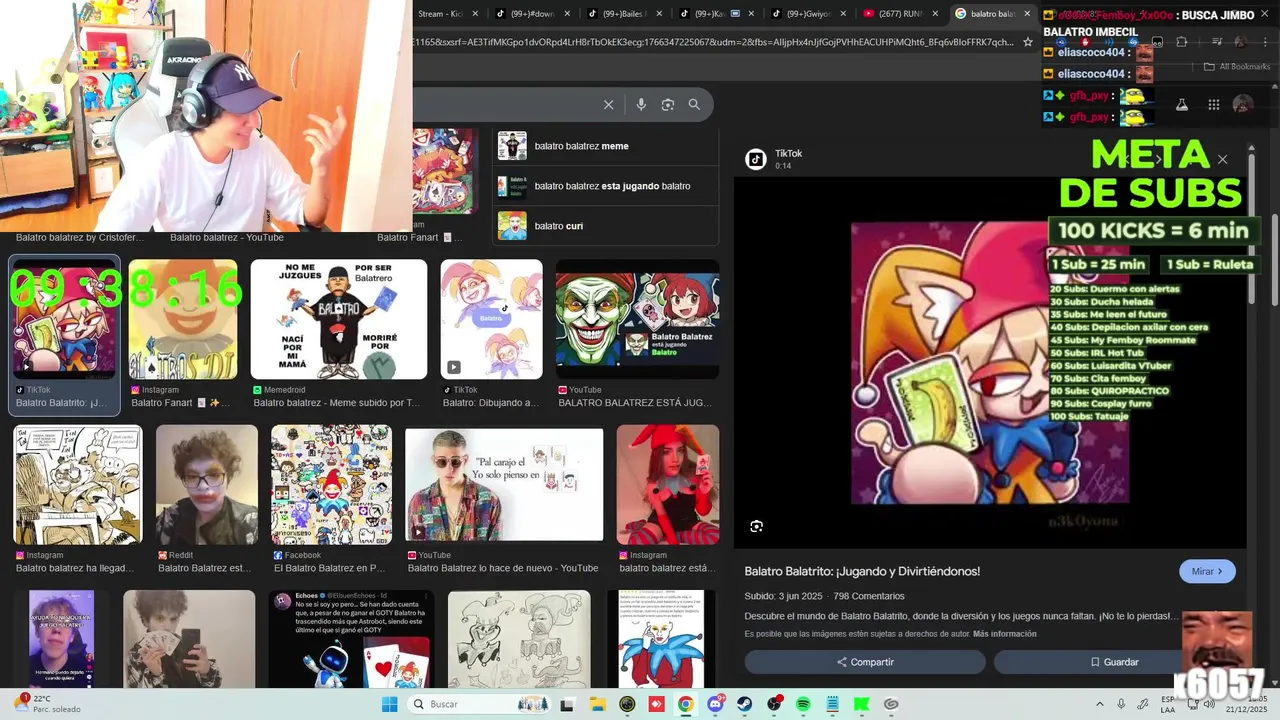Open Spotify from the taskbar
Viewport: 1280px width, 720px height.
click(803, 704)
